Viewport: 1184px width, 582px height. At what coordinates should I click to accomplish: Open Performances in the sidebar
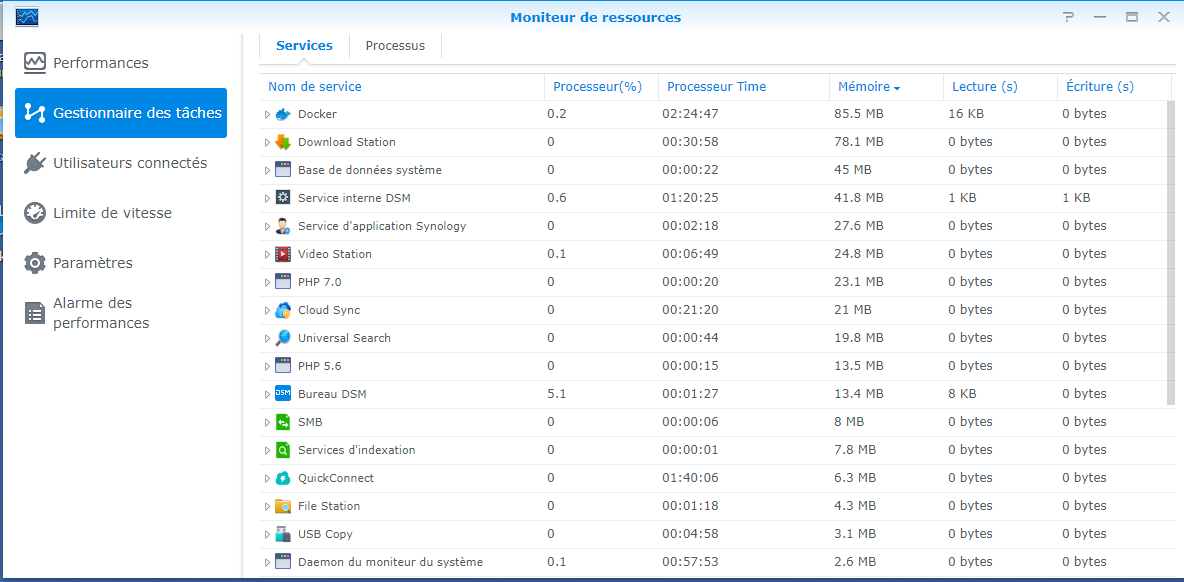point(100,63)
